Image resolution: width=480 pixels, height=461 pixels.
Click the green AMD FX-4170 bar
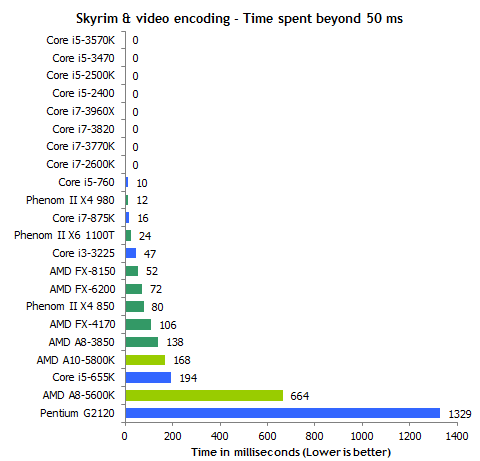click(x=138, y=324)
